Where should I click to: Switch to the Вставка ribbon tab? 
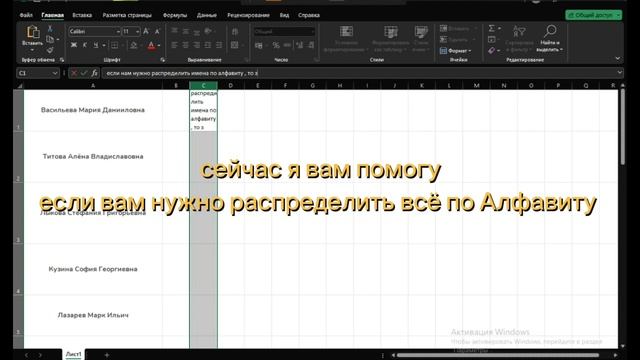(82, 15)
